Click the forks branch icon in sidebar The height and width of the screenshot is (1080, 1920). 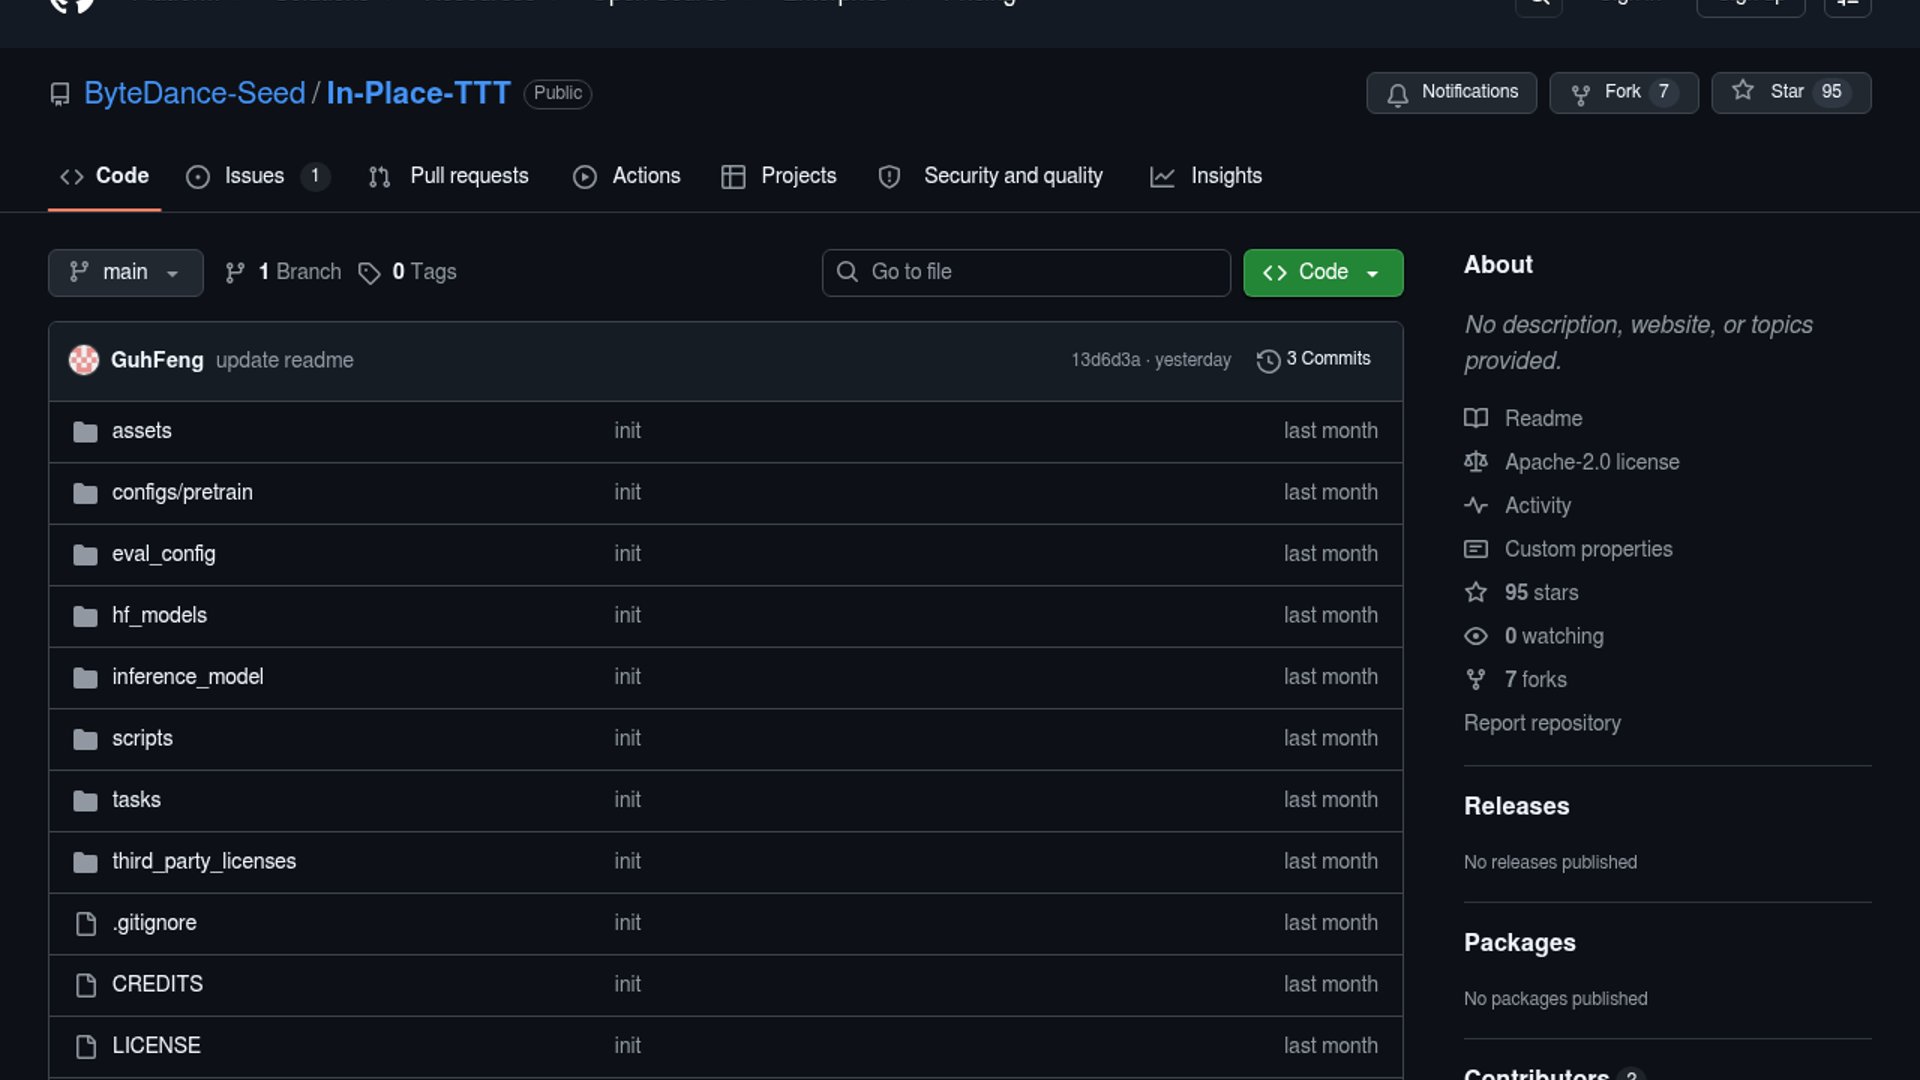[1476, 679]
